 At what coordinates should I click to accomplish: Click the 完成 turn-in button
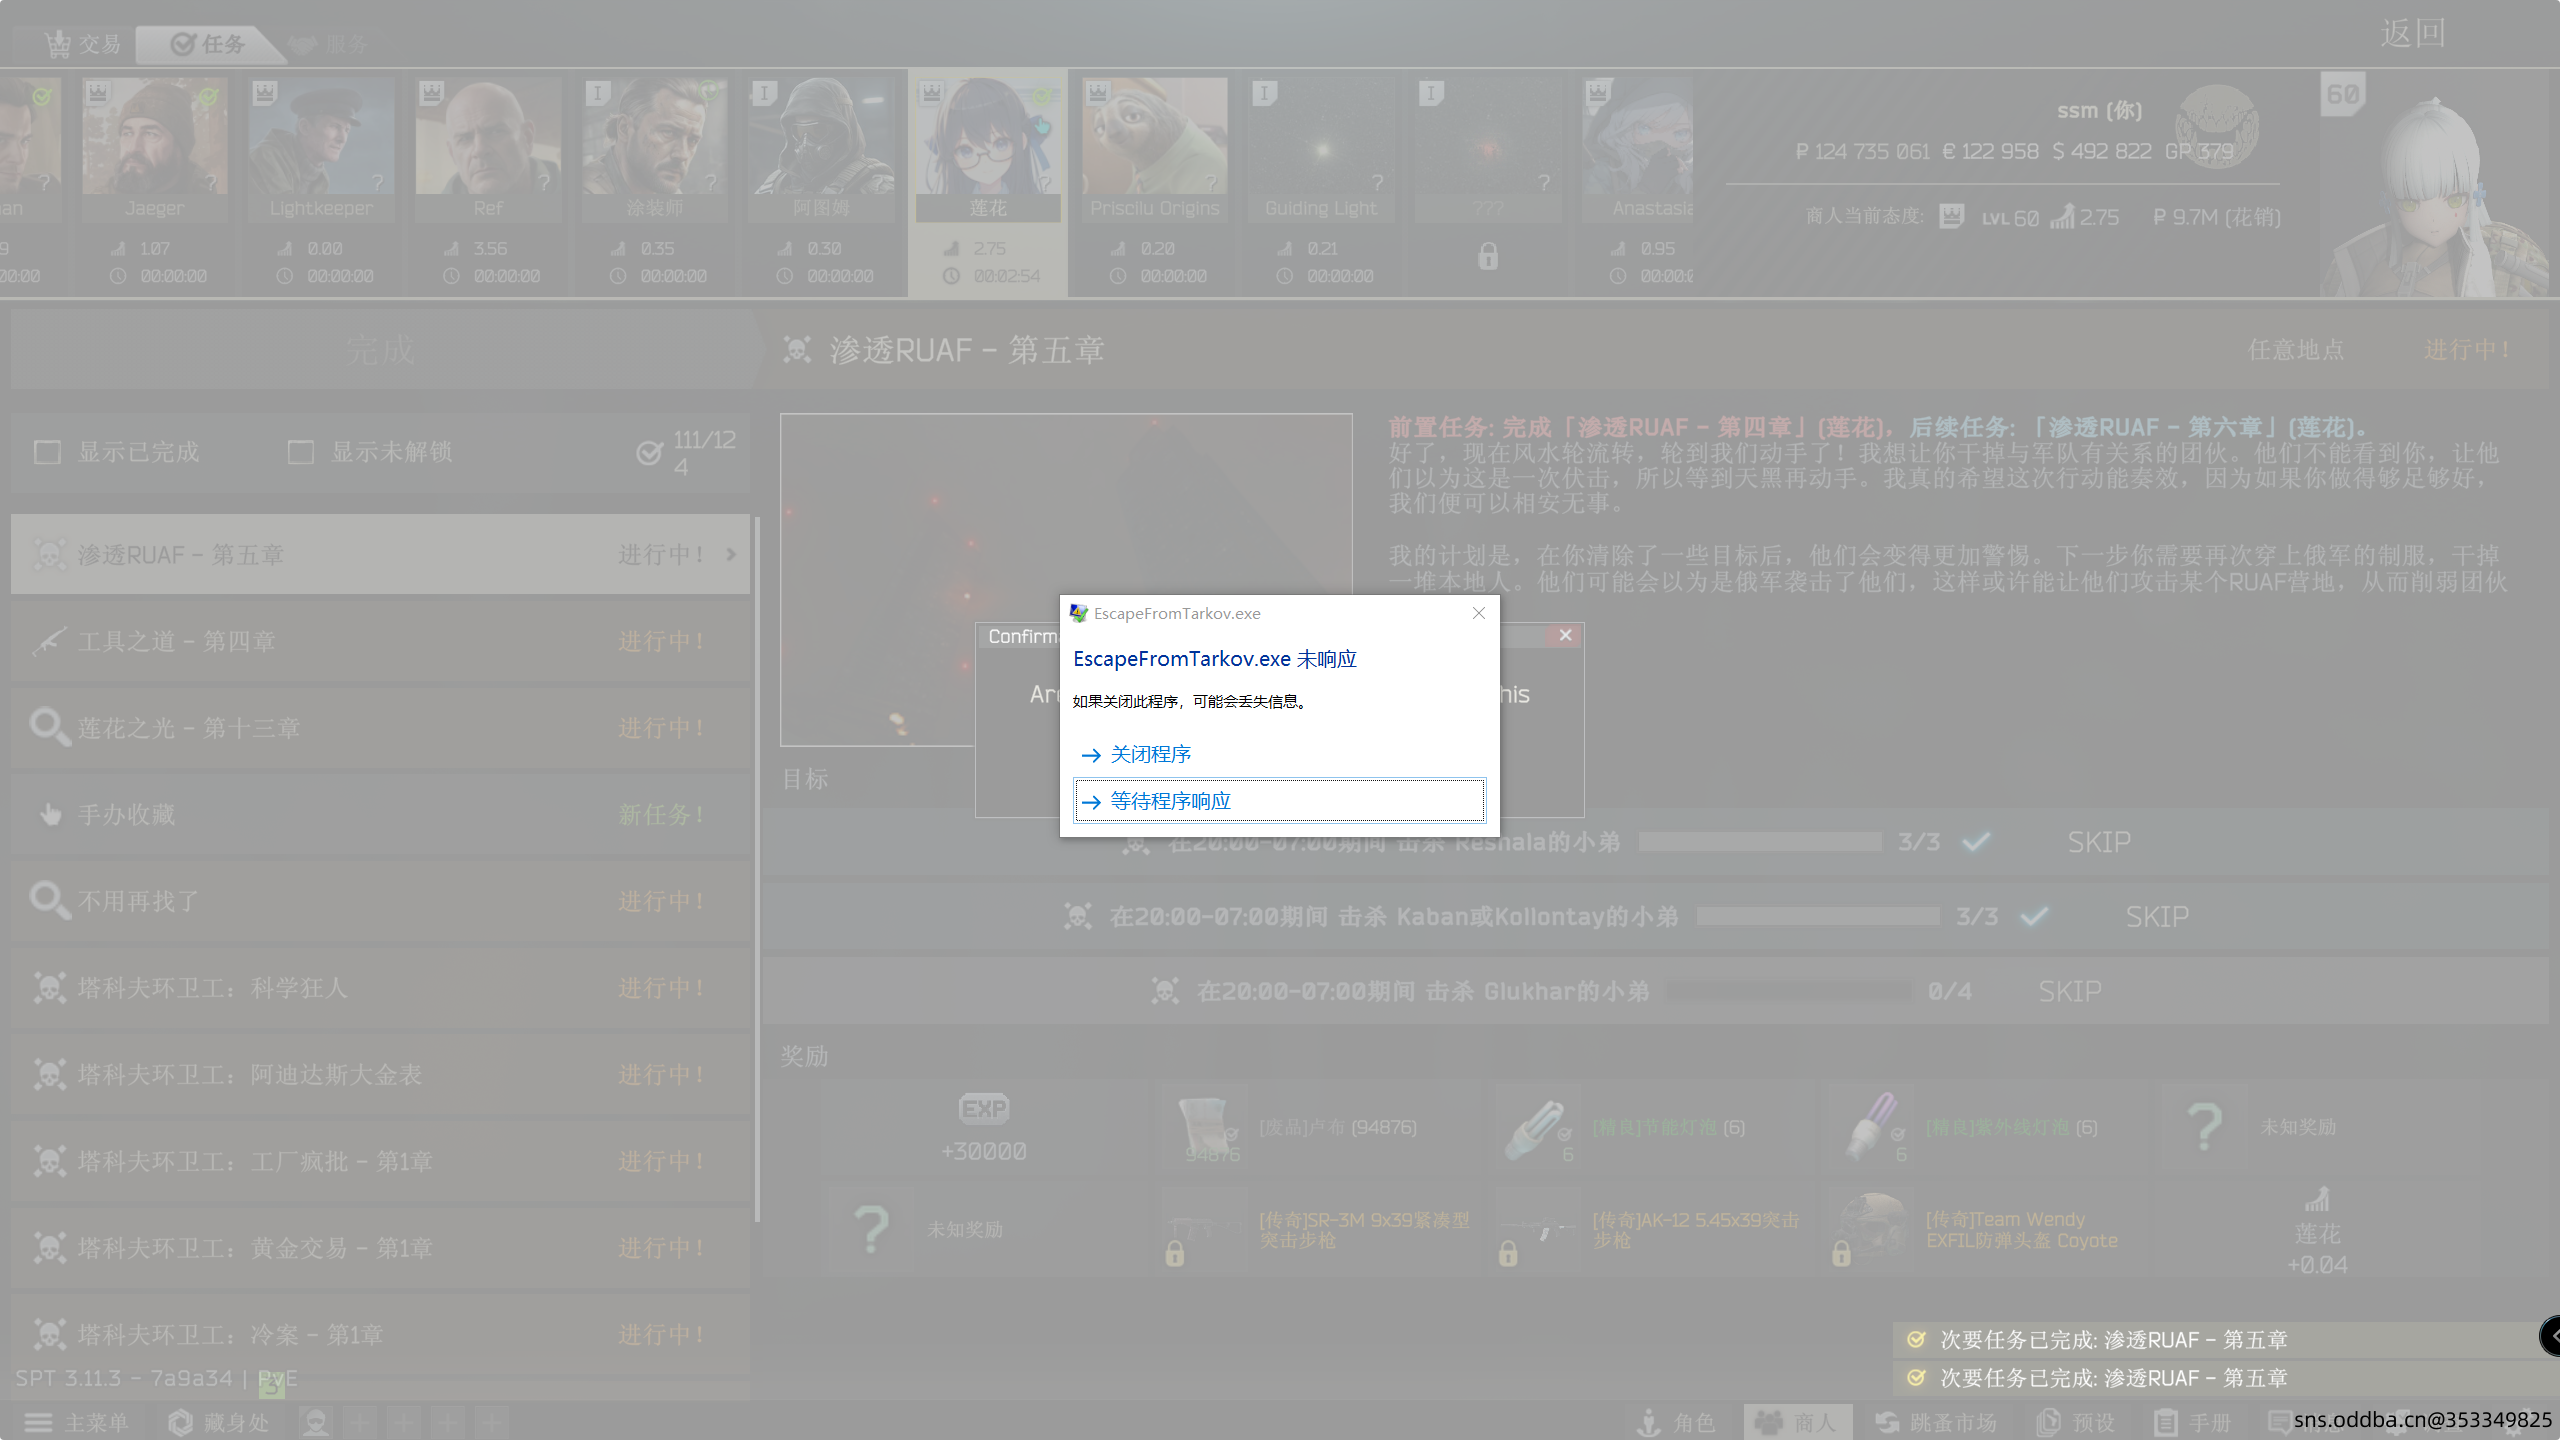380,350
